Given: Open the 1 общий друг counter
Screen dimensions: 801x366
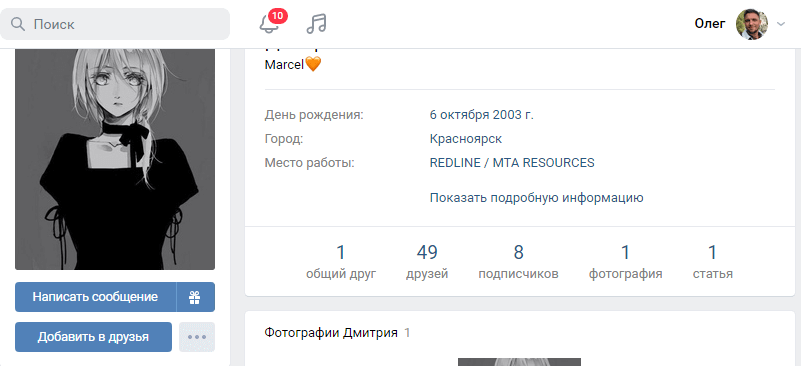Looking at the screenshot, I should 341,262.
